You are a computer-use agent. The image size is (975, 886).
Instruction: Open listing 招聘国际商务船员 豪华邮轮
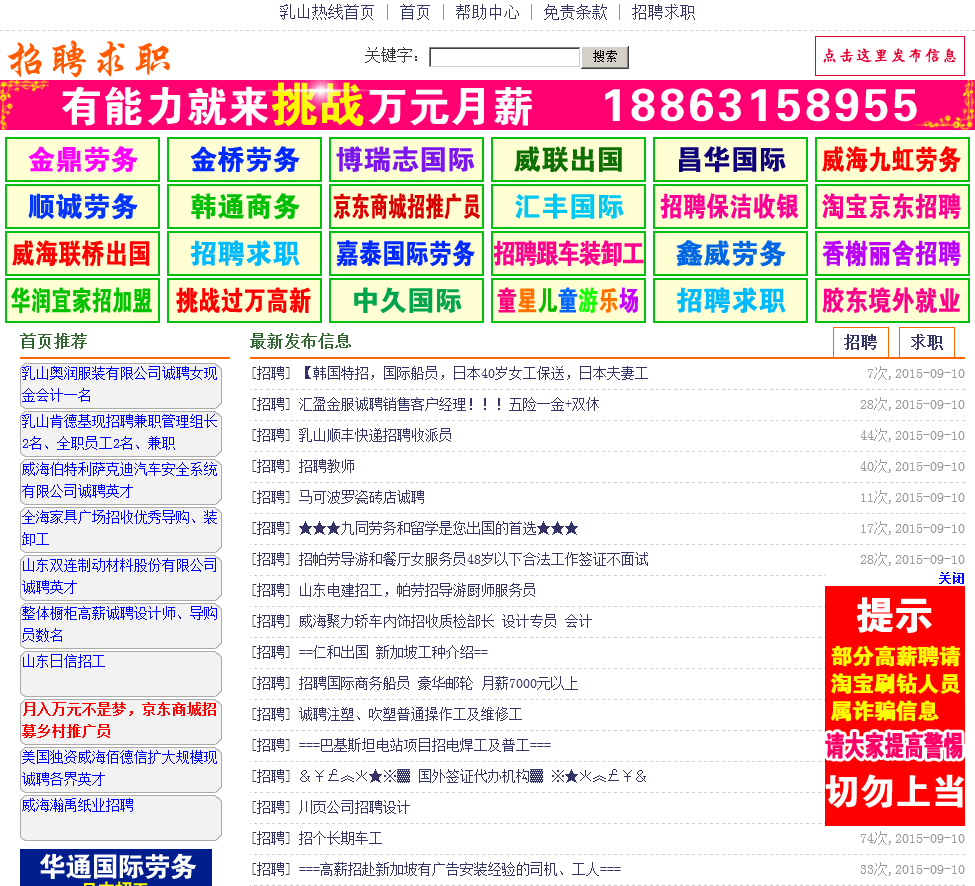click(438, 683)
